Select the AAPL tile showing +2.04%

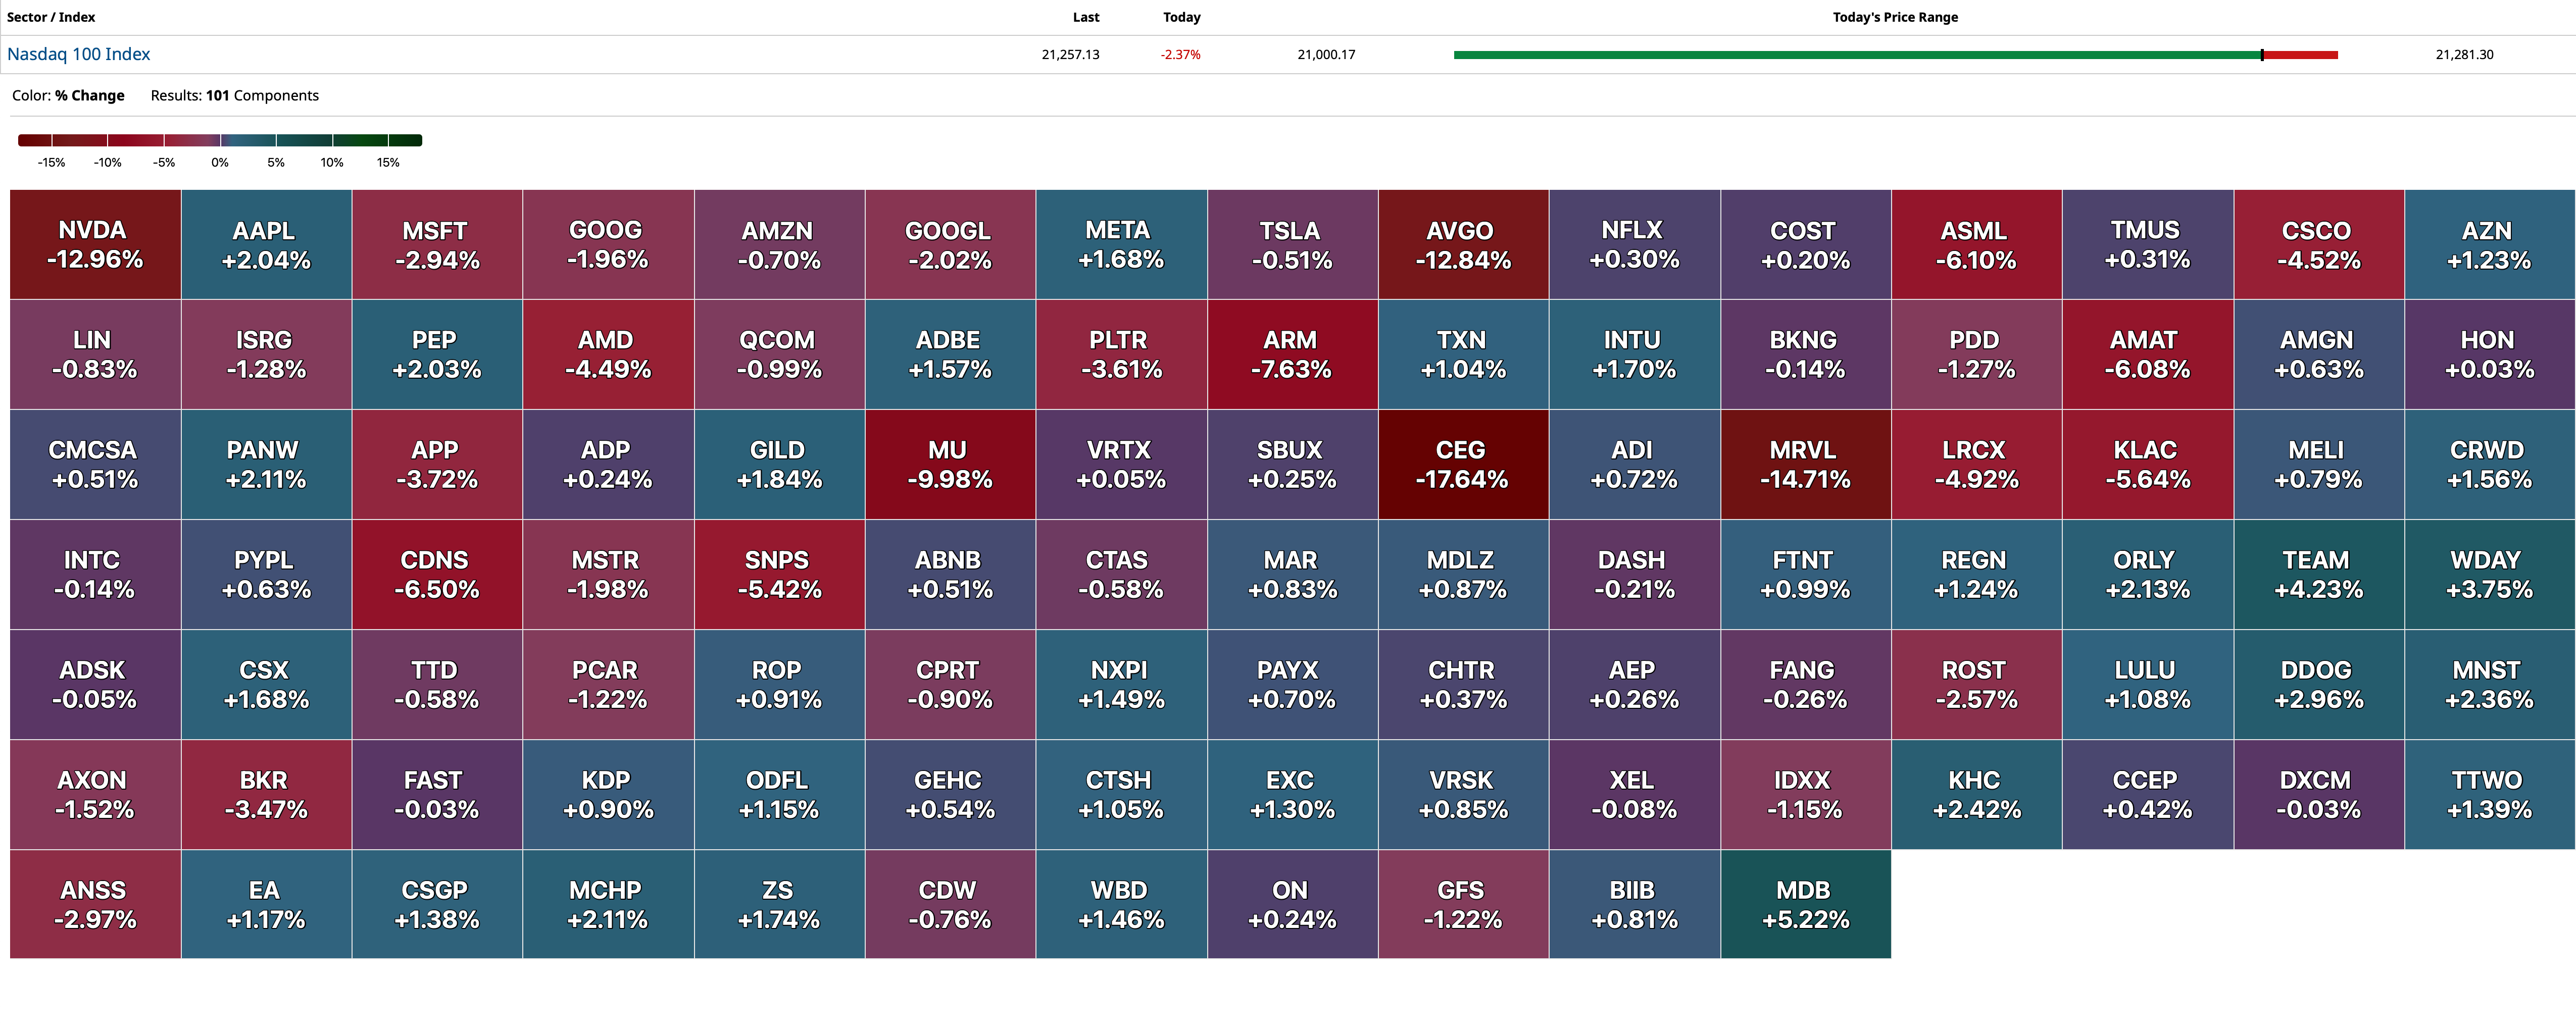pyautogui.click(x=266, y=245)
